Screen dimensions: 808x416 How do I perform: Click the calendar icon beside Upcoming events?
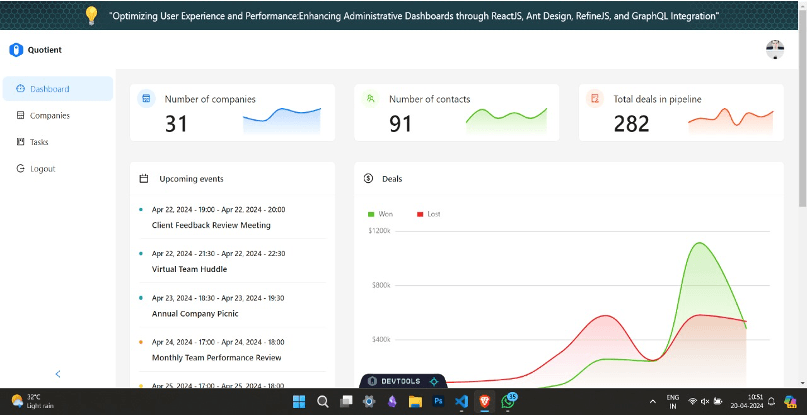point(144,179)
